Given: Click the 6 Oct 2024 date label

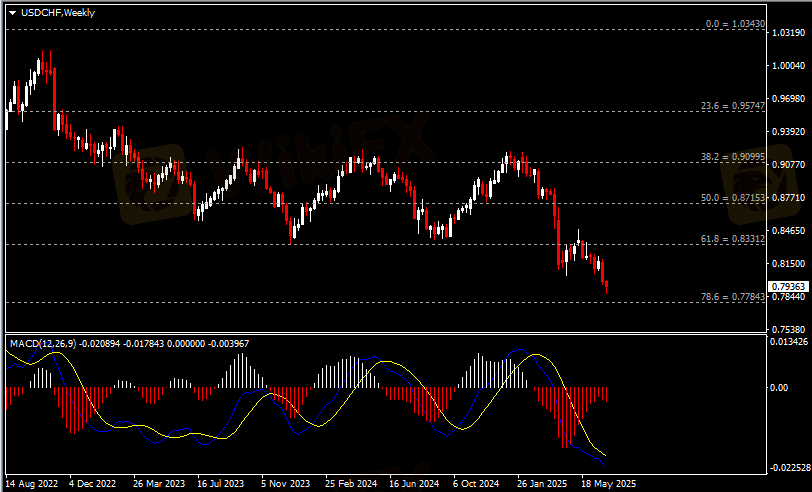Looking at the screenshot, I should 475,484.
